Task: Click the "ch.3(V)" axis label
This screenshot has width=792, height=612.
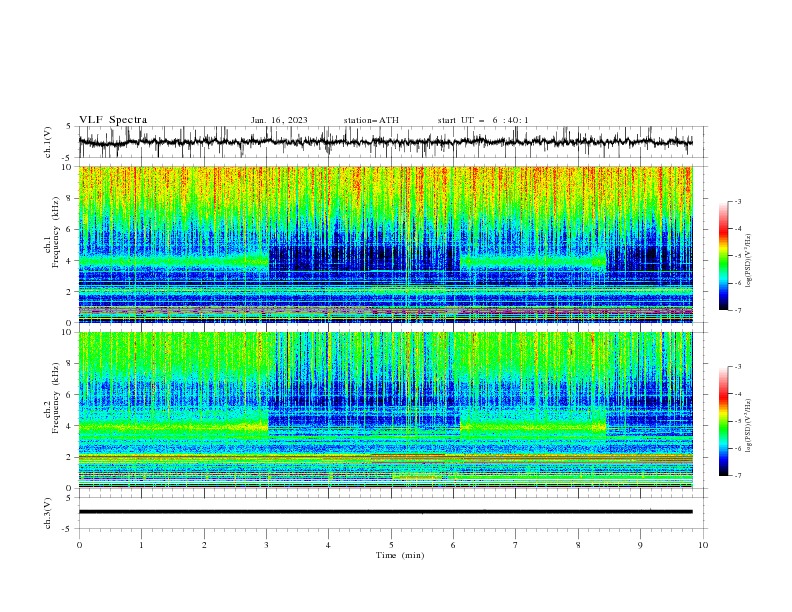Action: pos(48,513)
